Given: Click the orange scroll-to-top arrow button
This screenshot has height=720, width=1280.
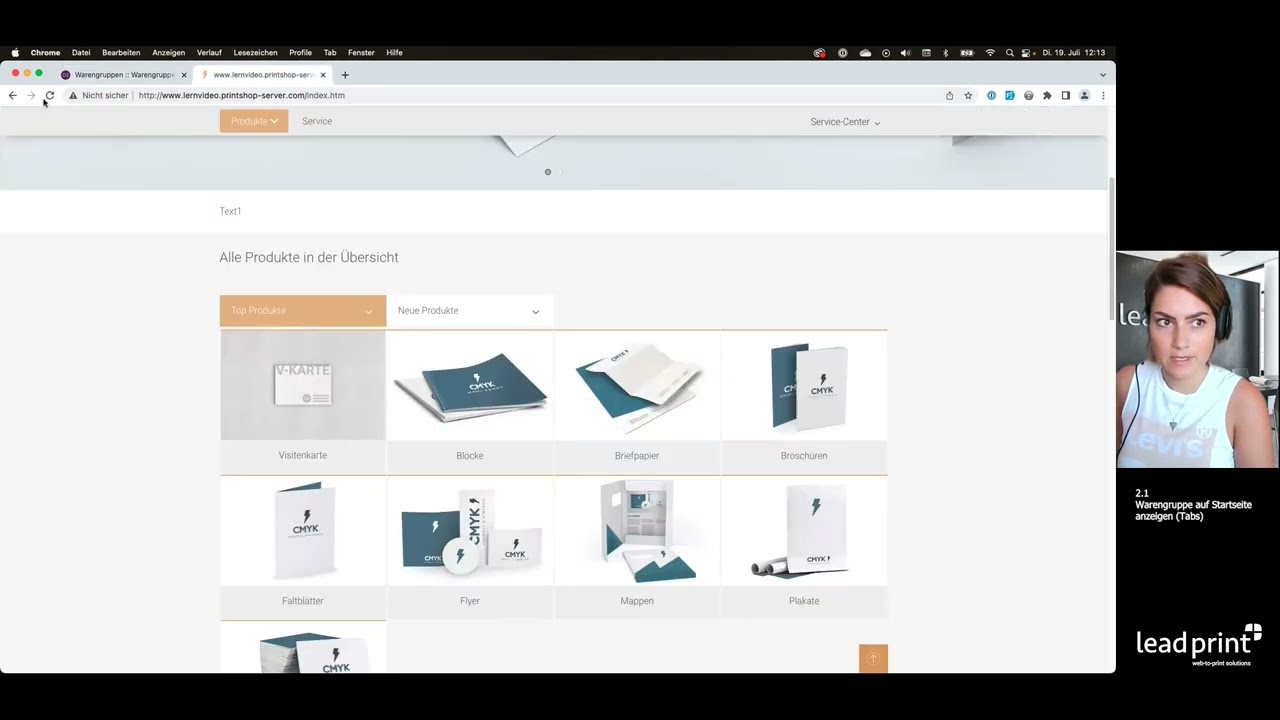Looking at the screenshot, I should tap(873, 658).
